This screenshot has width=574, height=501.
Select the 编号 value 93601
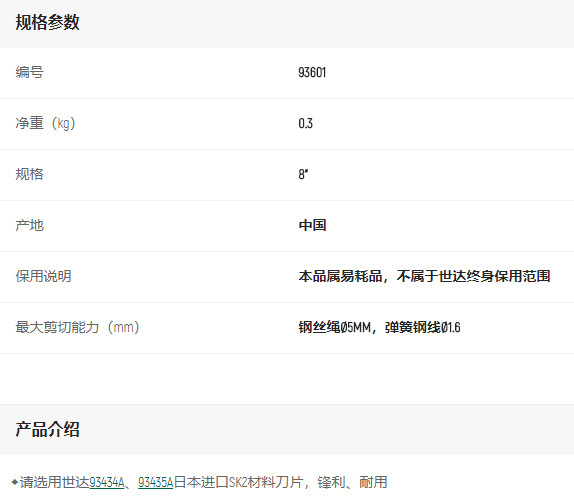[312, 72]
